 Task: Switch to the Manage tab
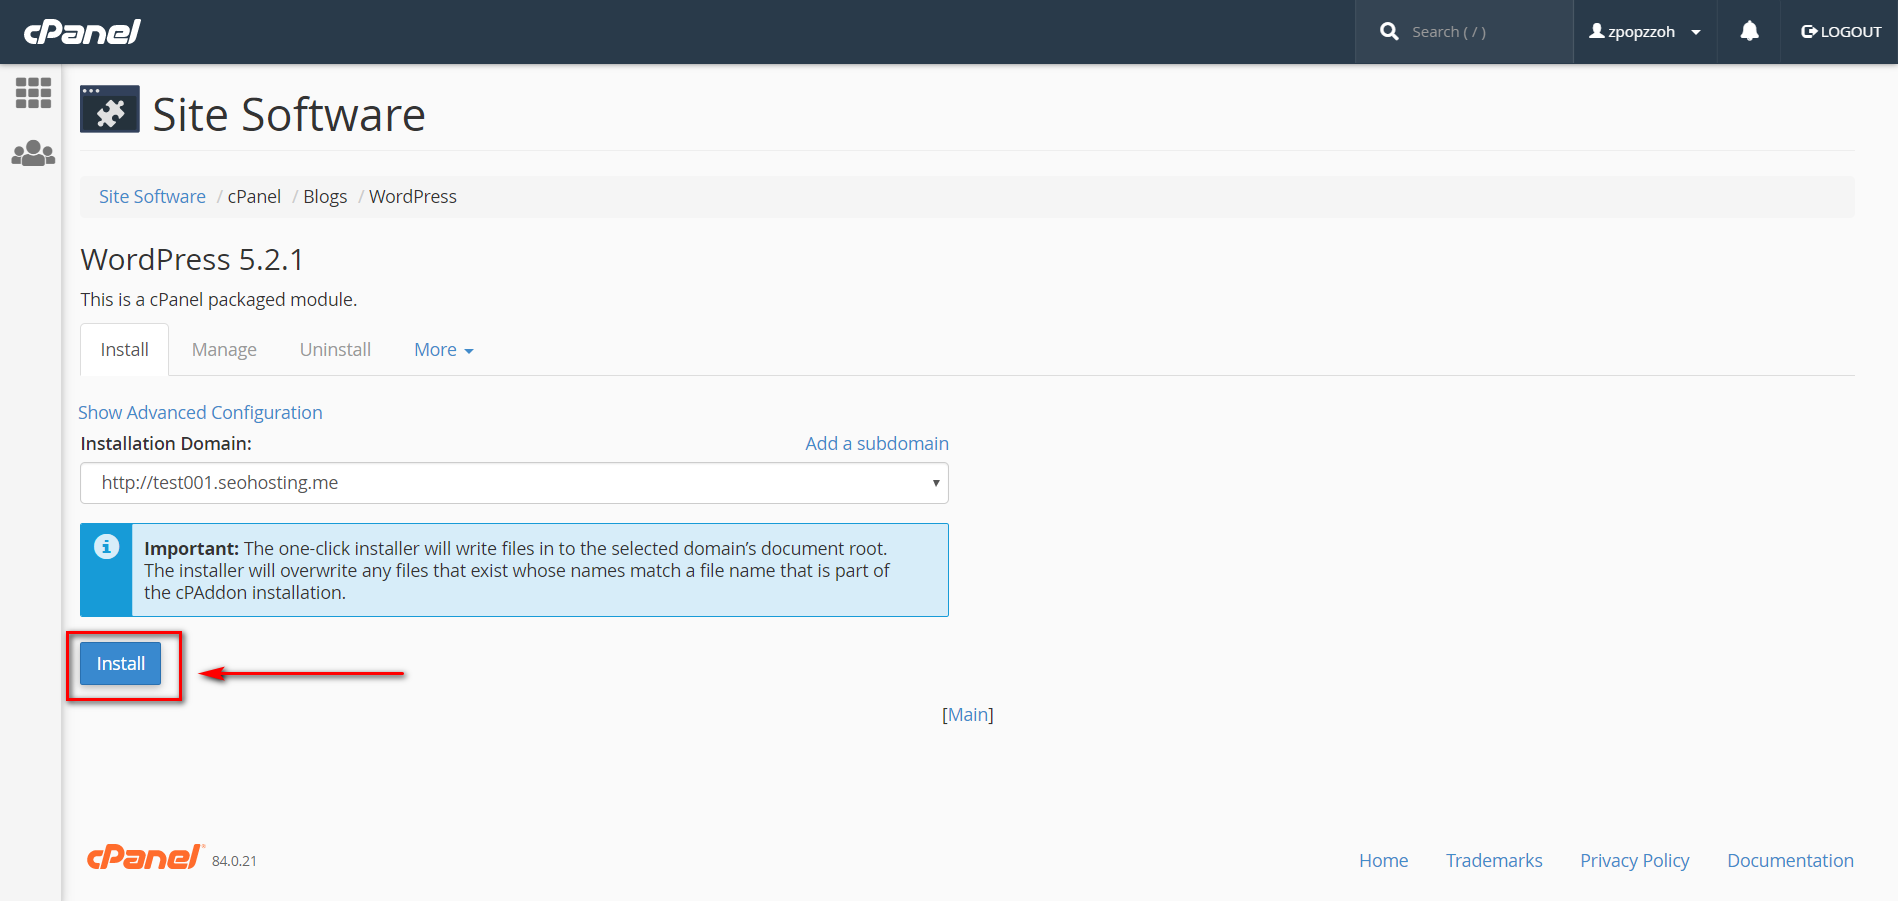(224, 350)
